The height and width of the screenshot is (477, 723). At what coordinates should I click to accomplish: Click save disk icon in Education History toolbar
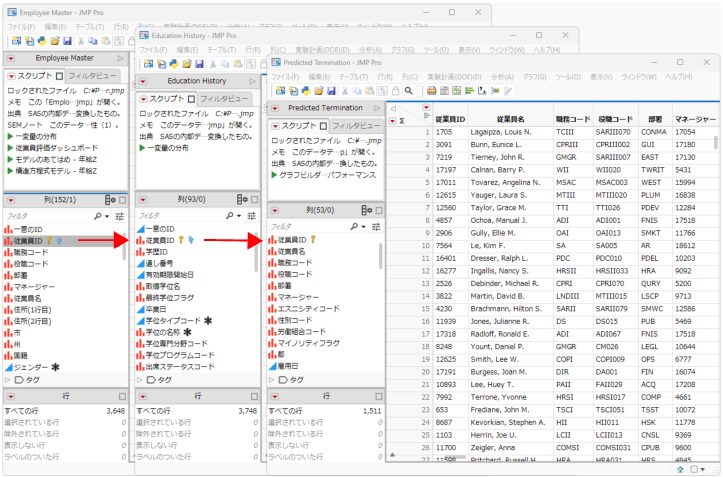click(199, 64)
